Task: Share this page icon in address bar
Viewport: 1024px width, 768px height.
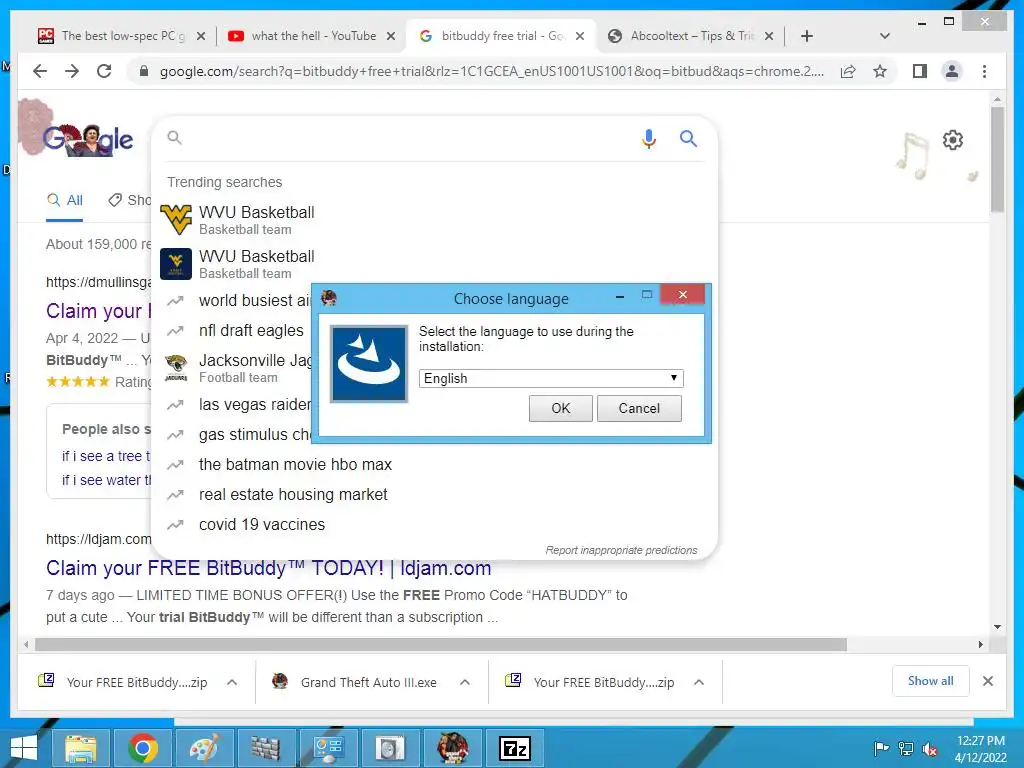Action: coord(848,71)
